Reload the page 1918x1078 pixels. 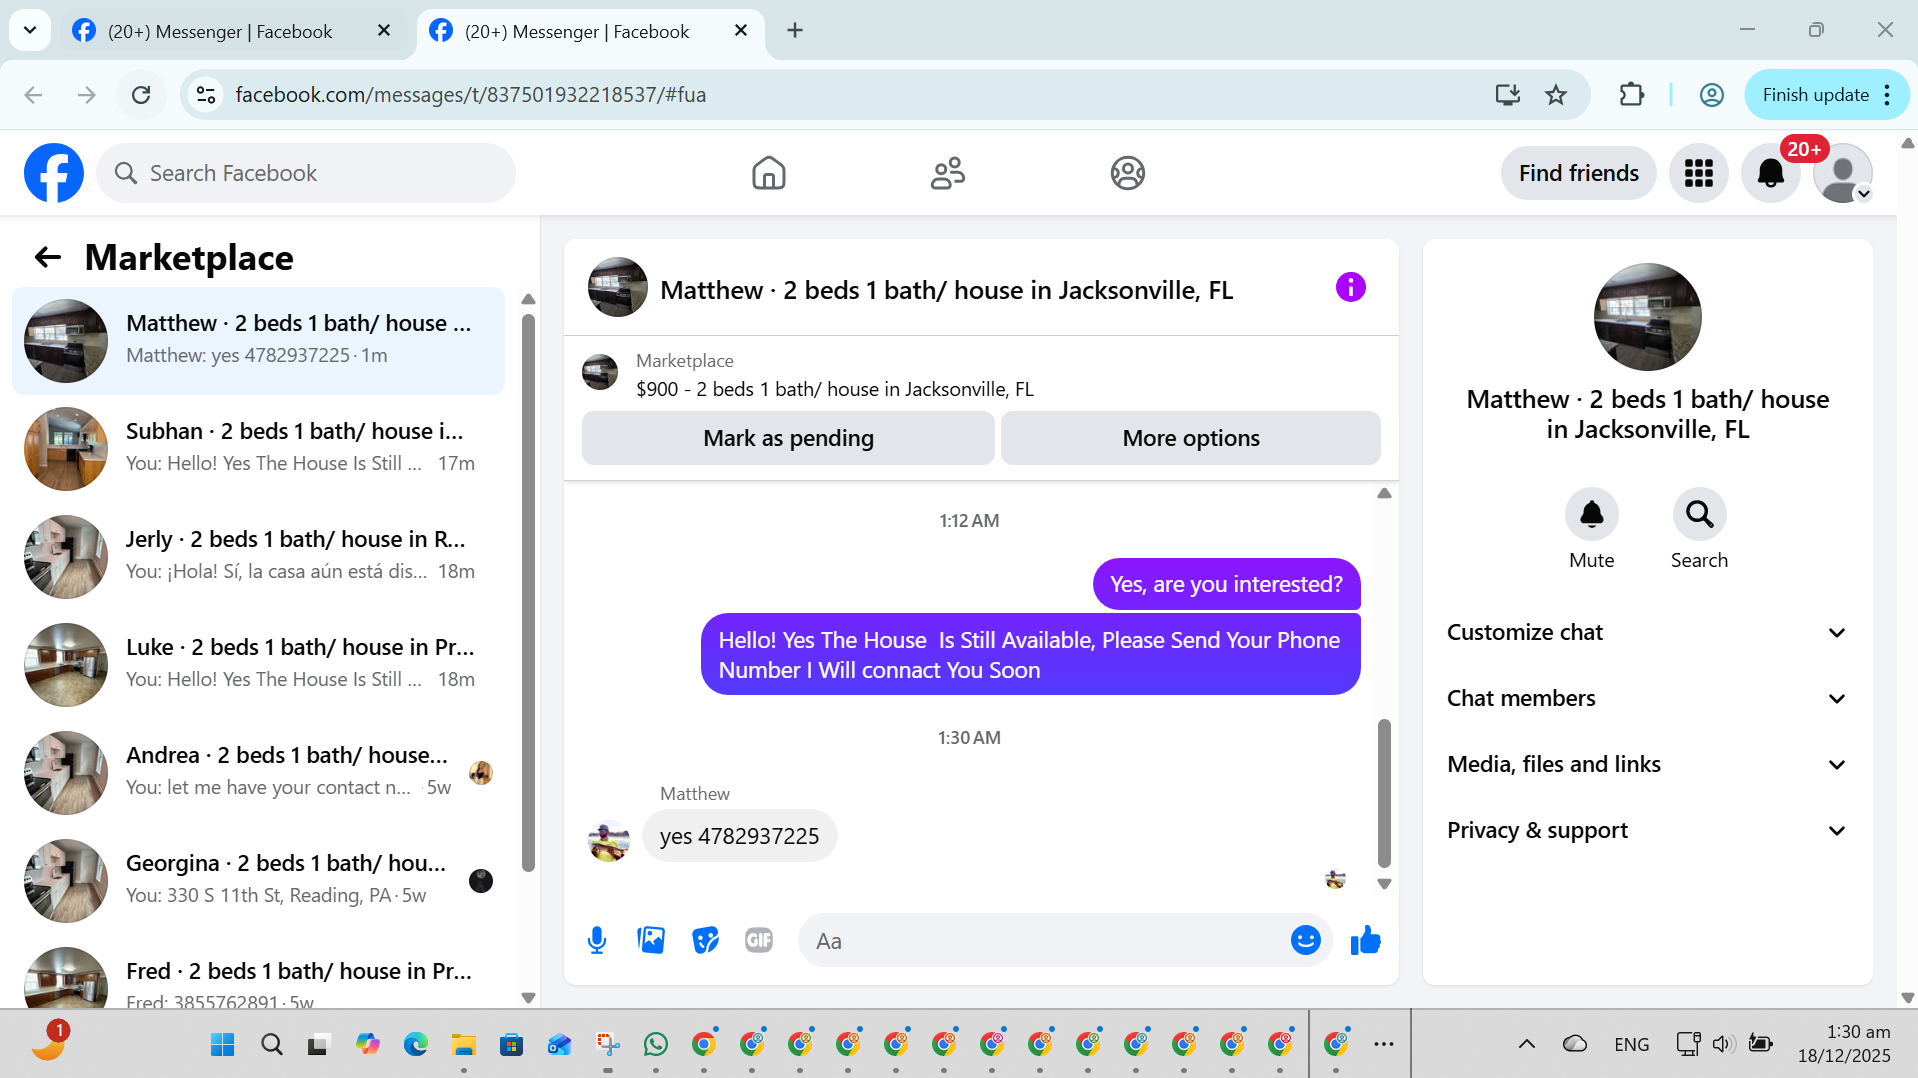(x=141, y=95)
